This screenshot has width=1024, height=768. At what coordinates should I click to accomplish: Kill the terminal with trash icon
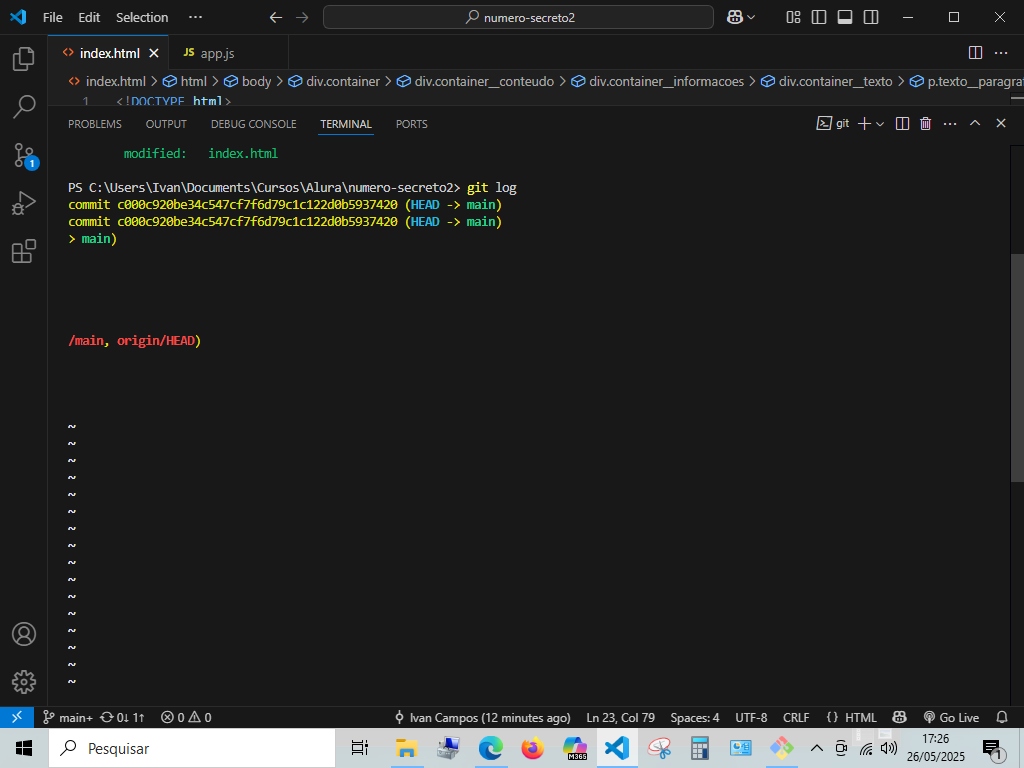pyautogui.click(x=925, y=123)
